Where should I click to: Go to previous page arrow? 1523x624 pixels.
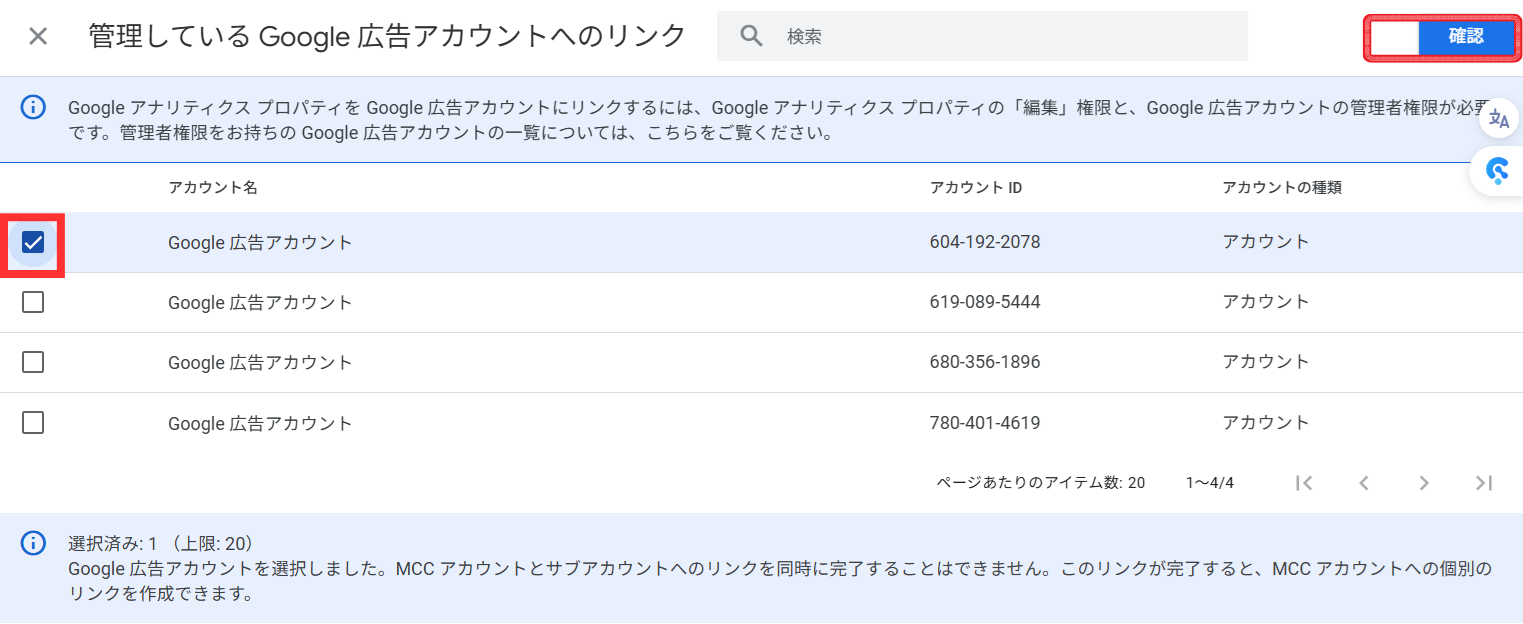click(1363, 483)
